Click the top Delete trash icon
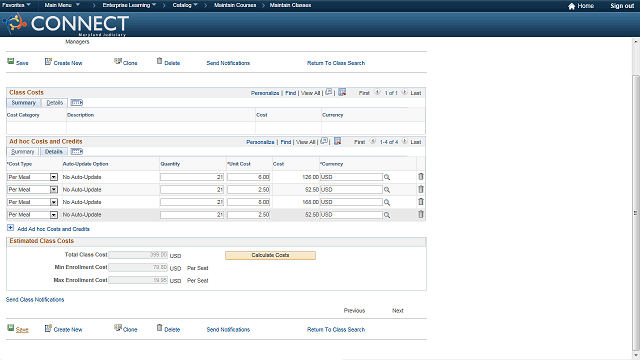This screenshot has width=640, height=360. point(160,61)
